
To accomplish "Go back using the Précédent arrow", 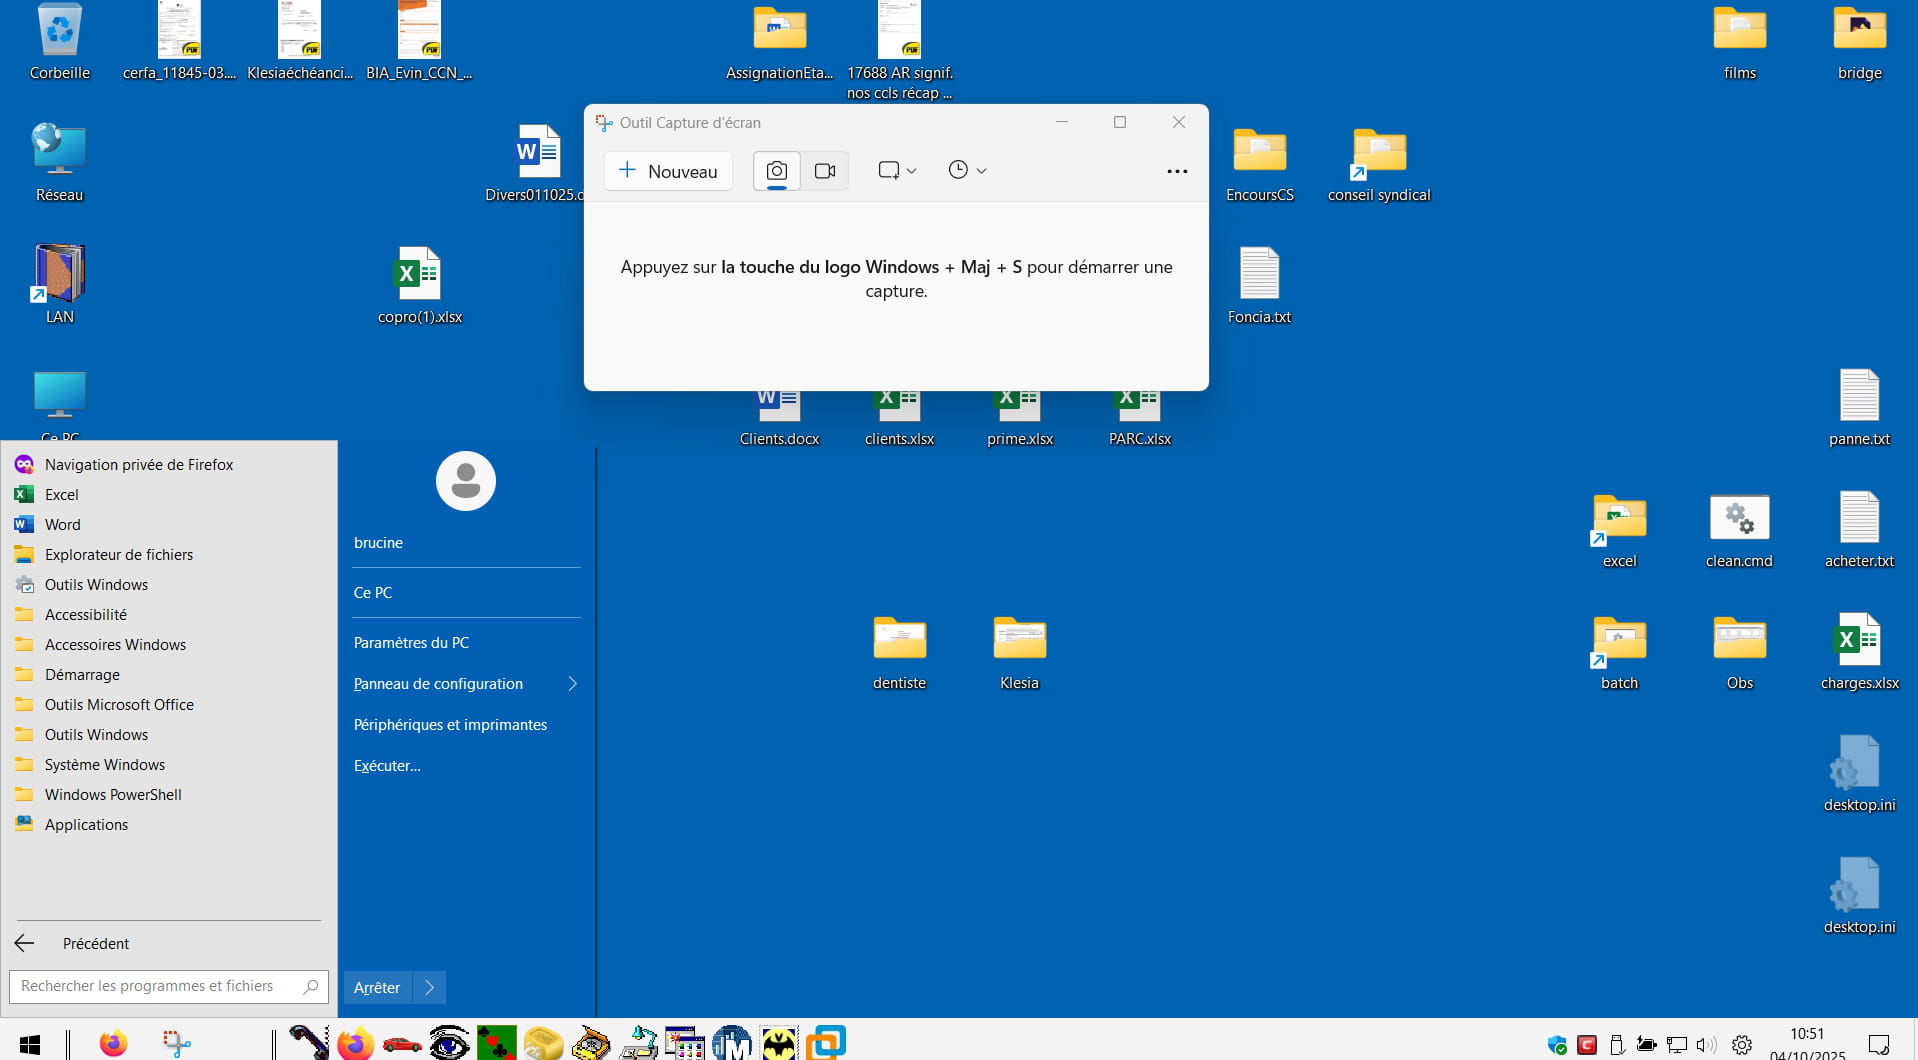I will 25,943.
